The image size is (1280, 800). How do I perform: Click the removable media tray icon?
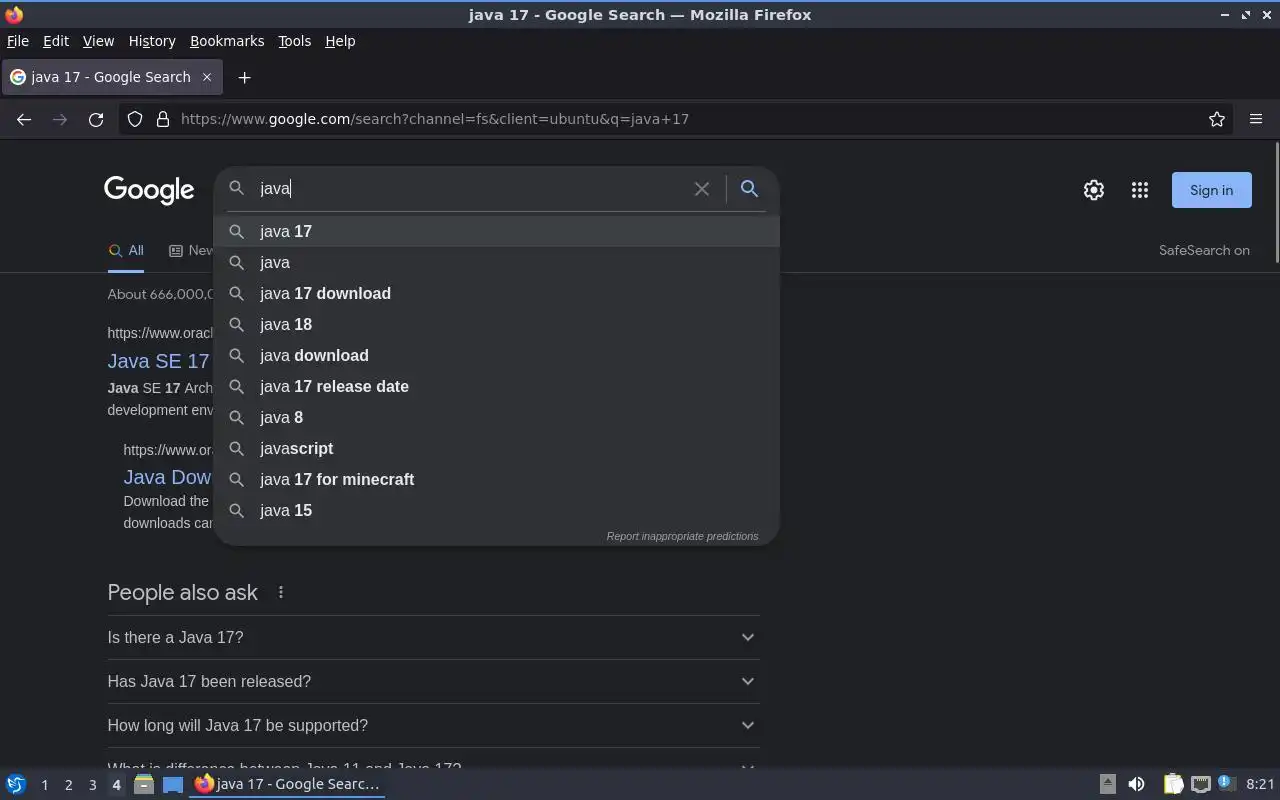(1107, 784)
